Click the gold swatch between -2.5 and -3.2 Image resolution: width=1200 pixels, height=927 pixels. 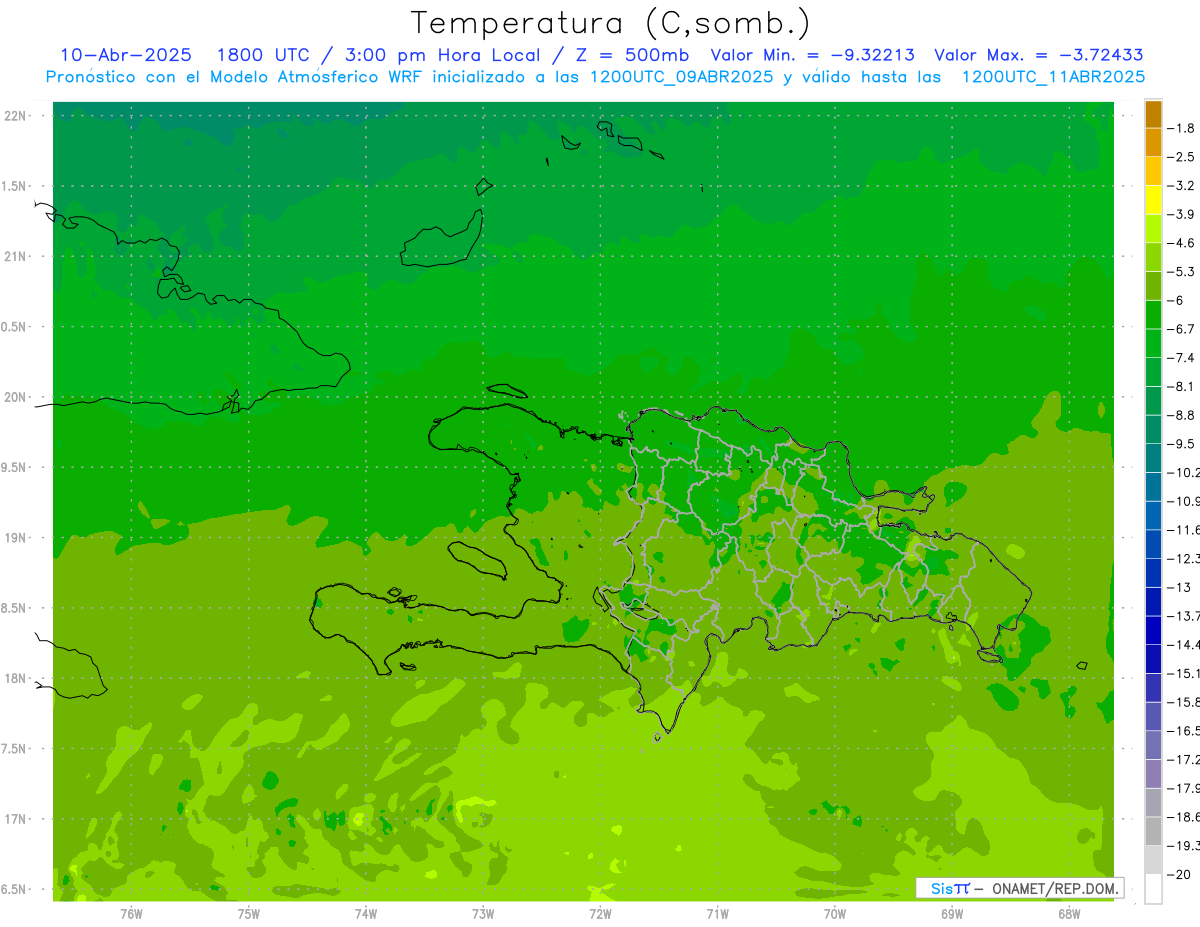1153,172
